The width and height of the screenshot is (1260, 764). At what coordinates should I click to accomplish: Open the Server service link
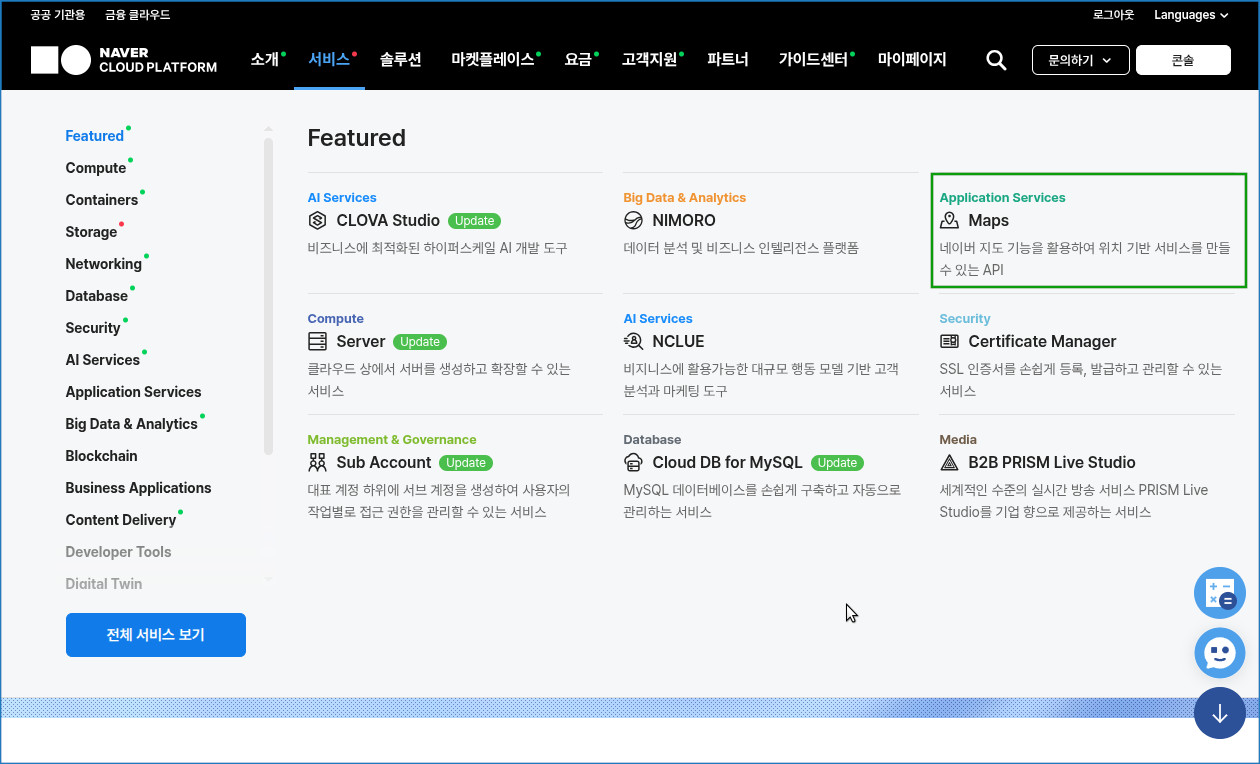[x=361, y=341]
